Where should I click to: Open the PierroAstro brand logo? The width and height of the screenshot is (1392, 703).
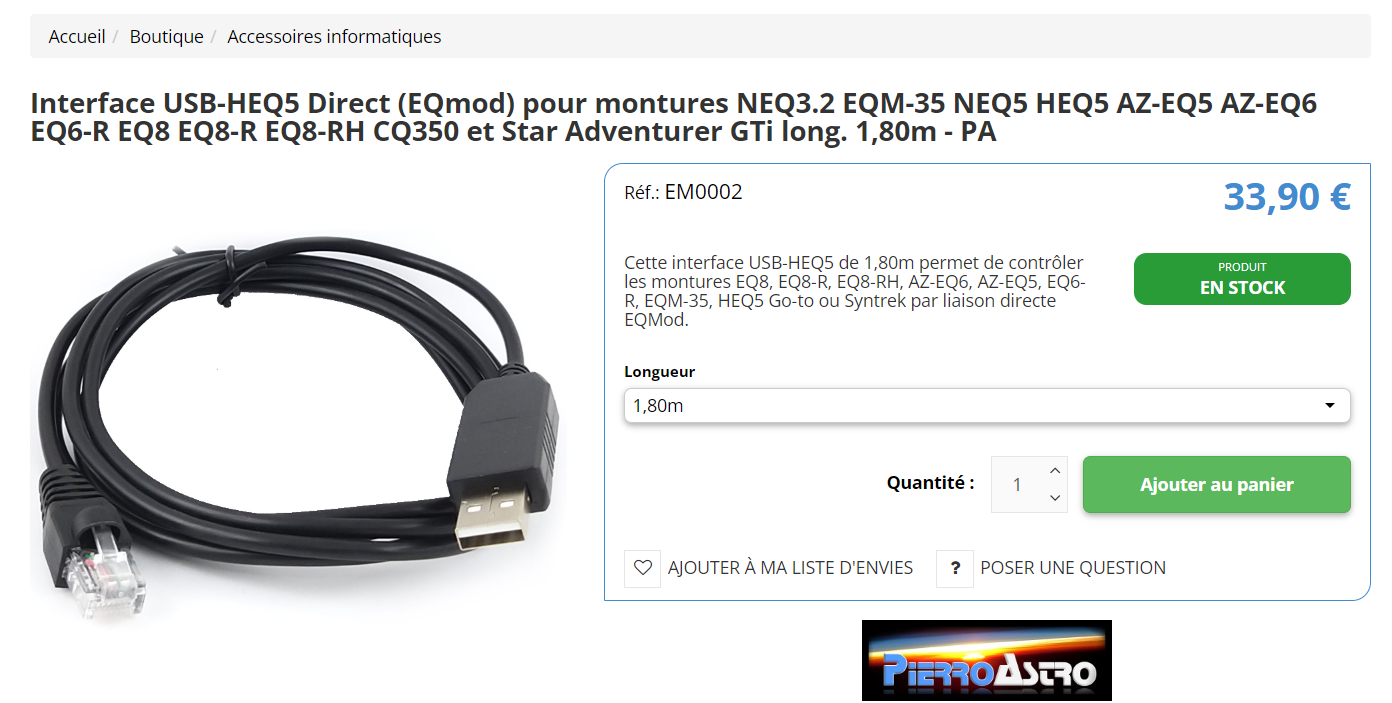pyautogui.click(x=986, y=660)
